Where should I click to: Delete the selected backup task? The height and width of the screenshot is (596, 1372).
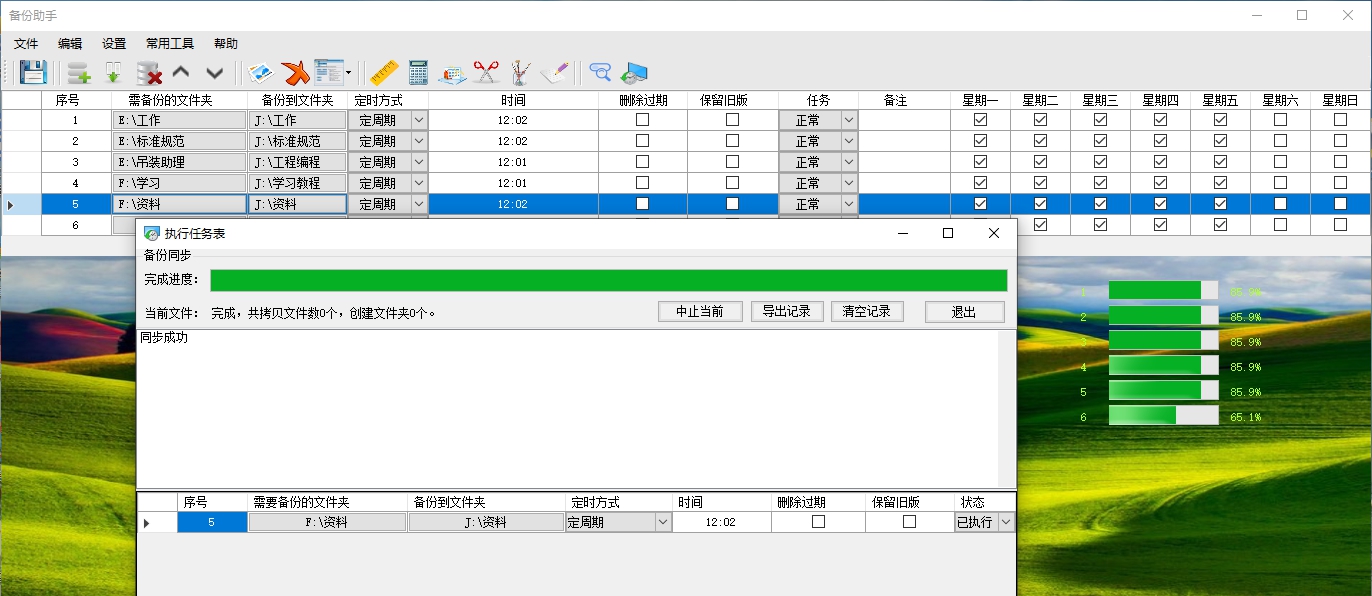point(148,72)
